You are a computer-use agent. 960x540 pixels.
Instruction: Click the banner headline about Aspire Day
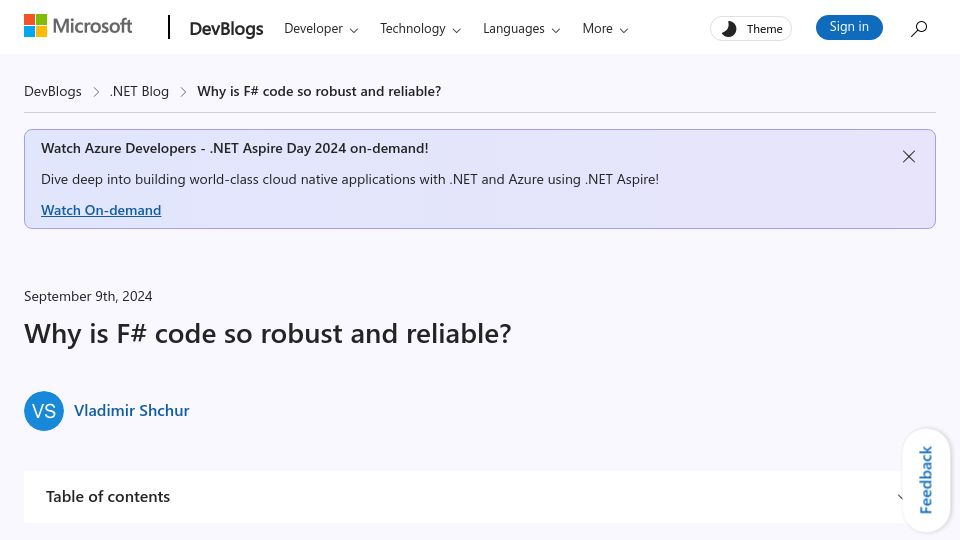[234, 148]
